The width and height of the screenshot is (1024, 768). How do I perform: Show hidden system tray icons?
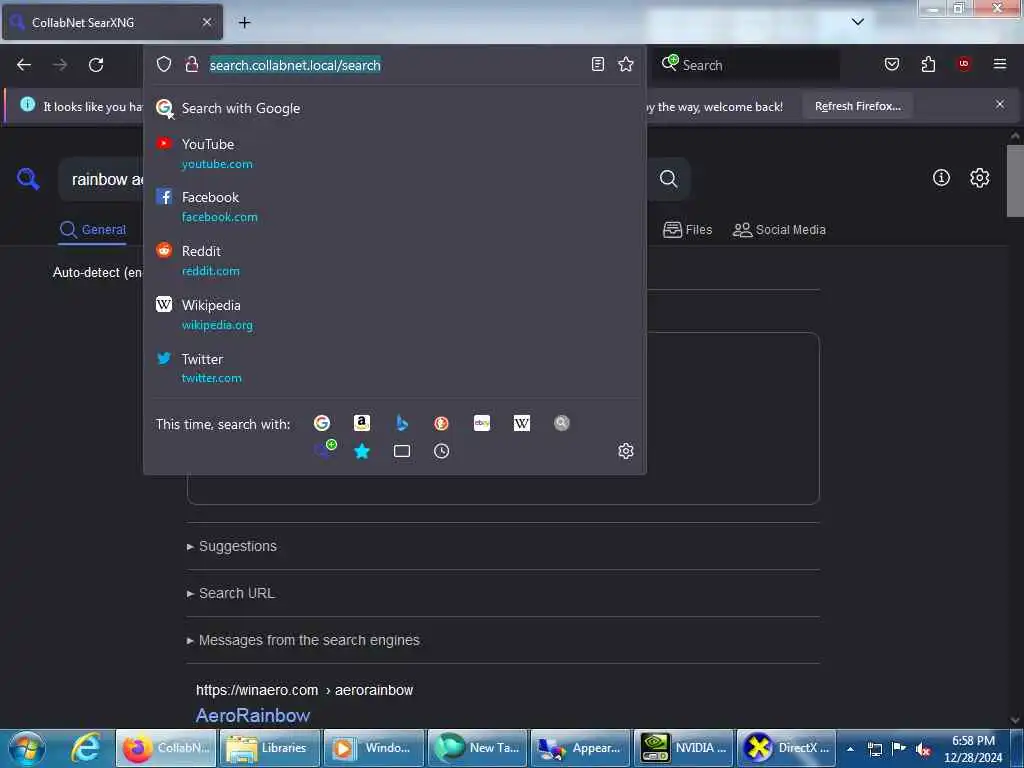pos(850,749)
